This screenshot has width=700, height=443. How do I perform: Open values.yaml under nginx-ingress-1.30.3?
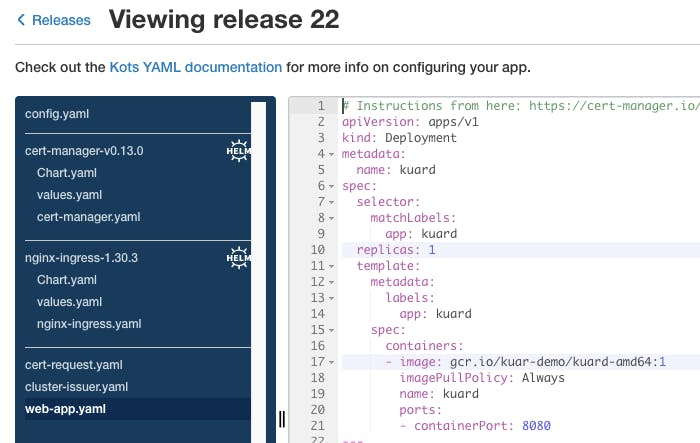pos(69,302)
